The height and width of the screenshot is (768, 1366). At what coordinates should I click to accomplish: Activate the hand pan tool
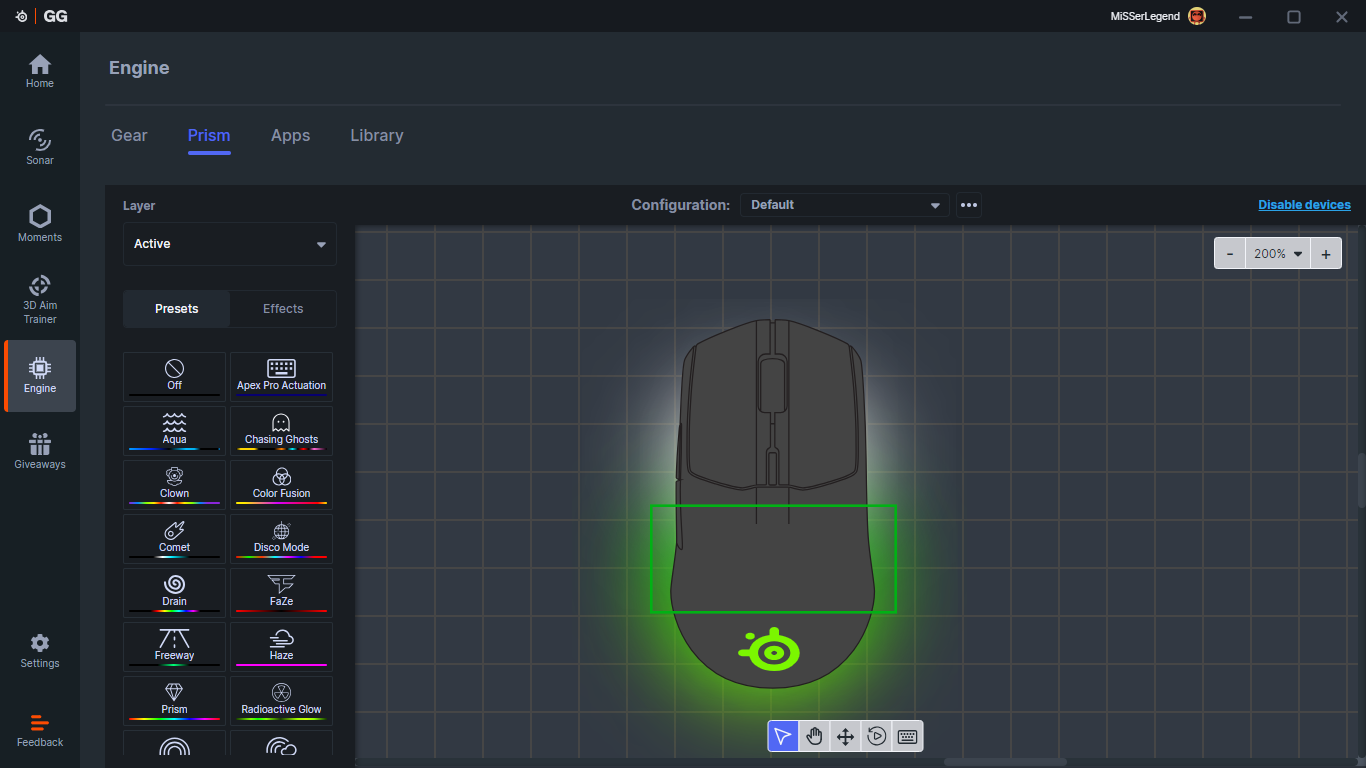pyautogui.click(x=814, y=736)
